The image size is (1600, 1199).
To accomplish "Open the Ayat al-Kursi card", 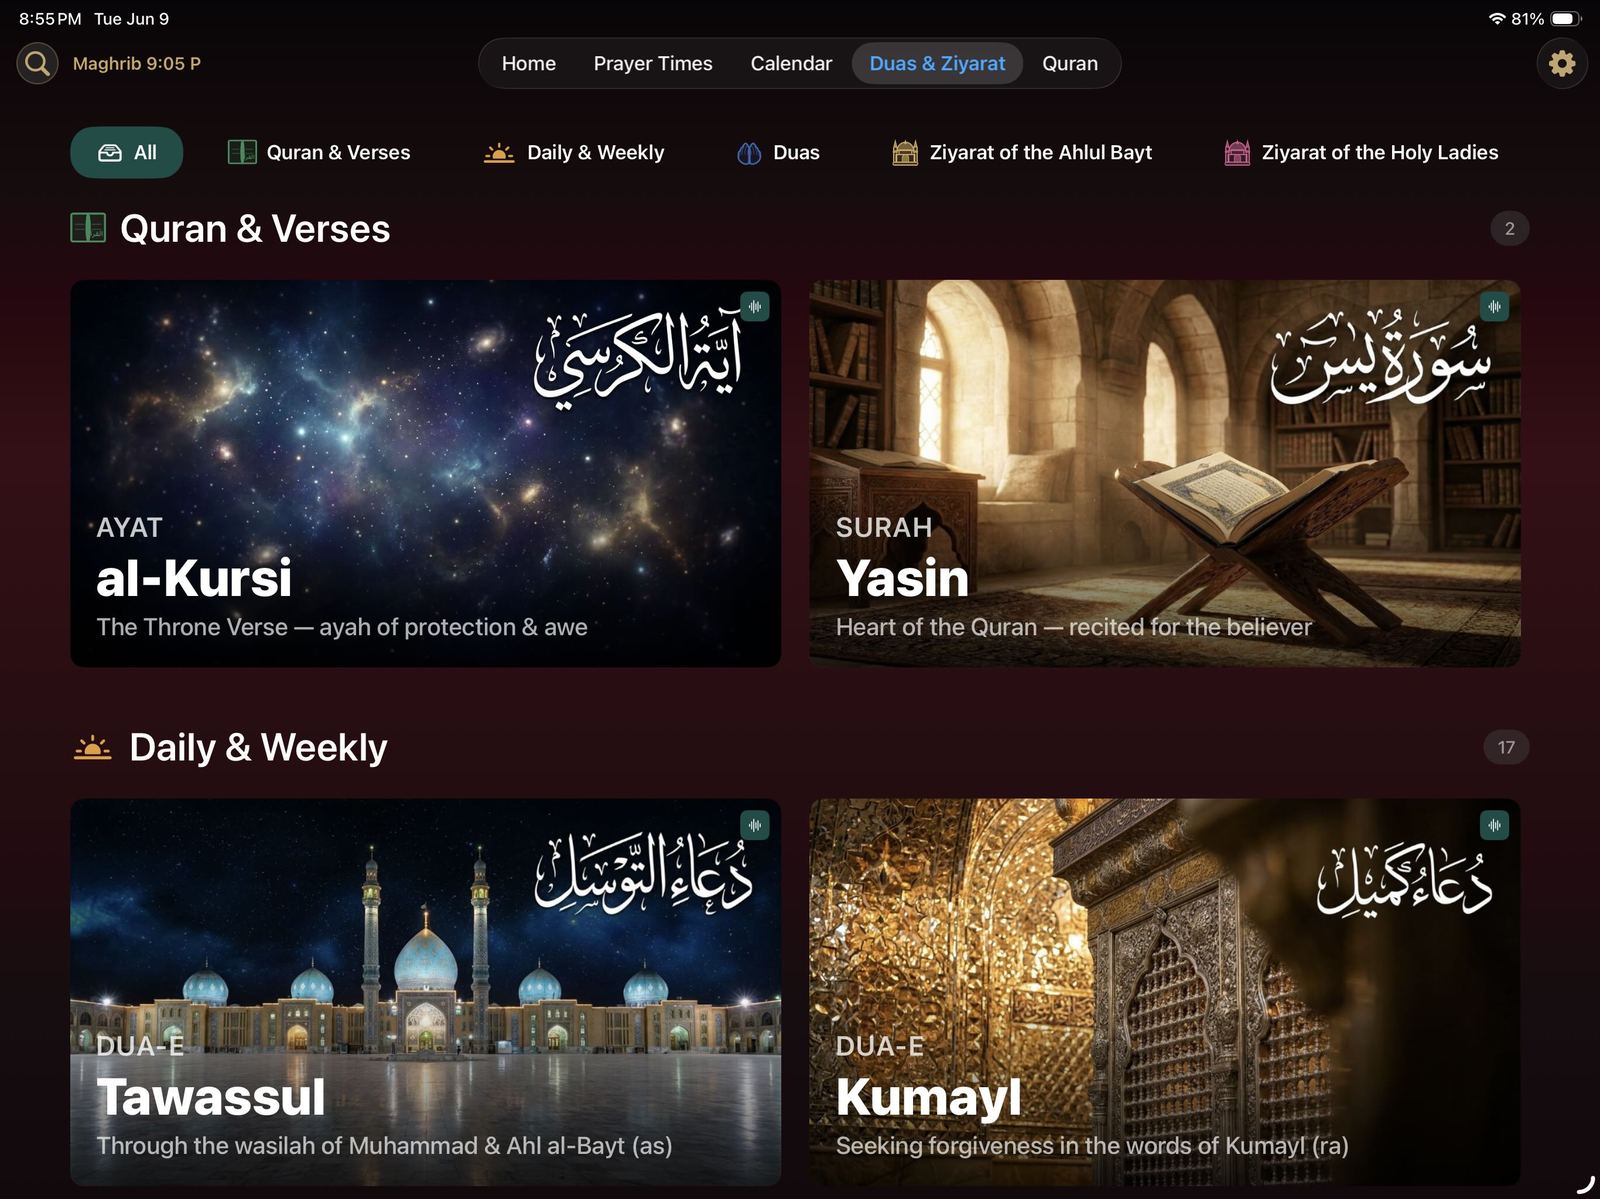I will (425, 473).
